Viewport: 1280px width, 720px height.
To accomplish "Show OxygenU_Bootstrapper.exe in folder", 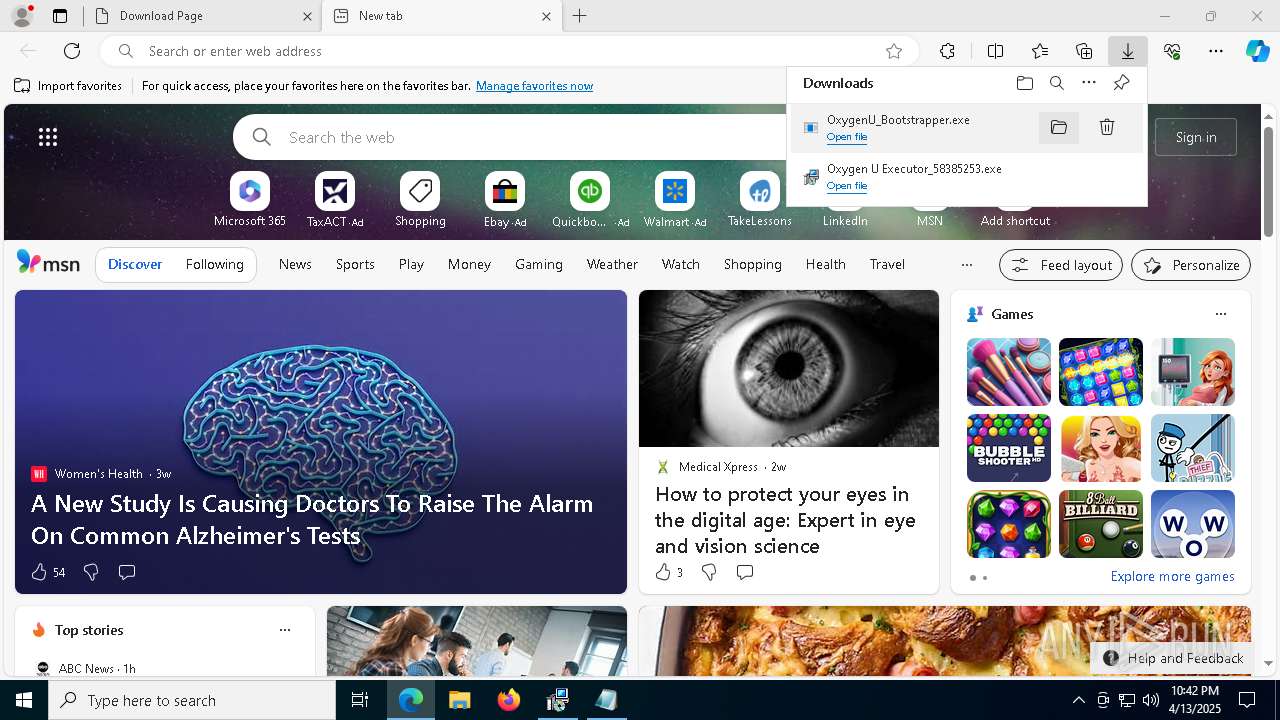I will click(x=1059, y=127).
